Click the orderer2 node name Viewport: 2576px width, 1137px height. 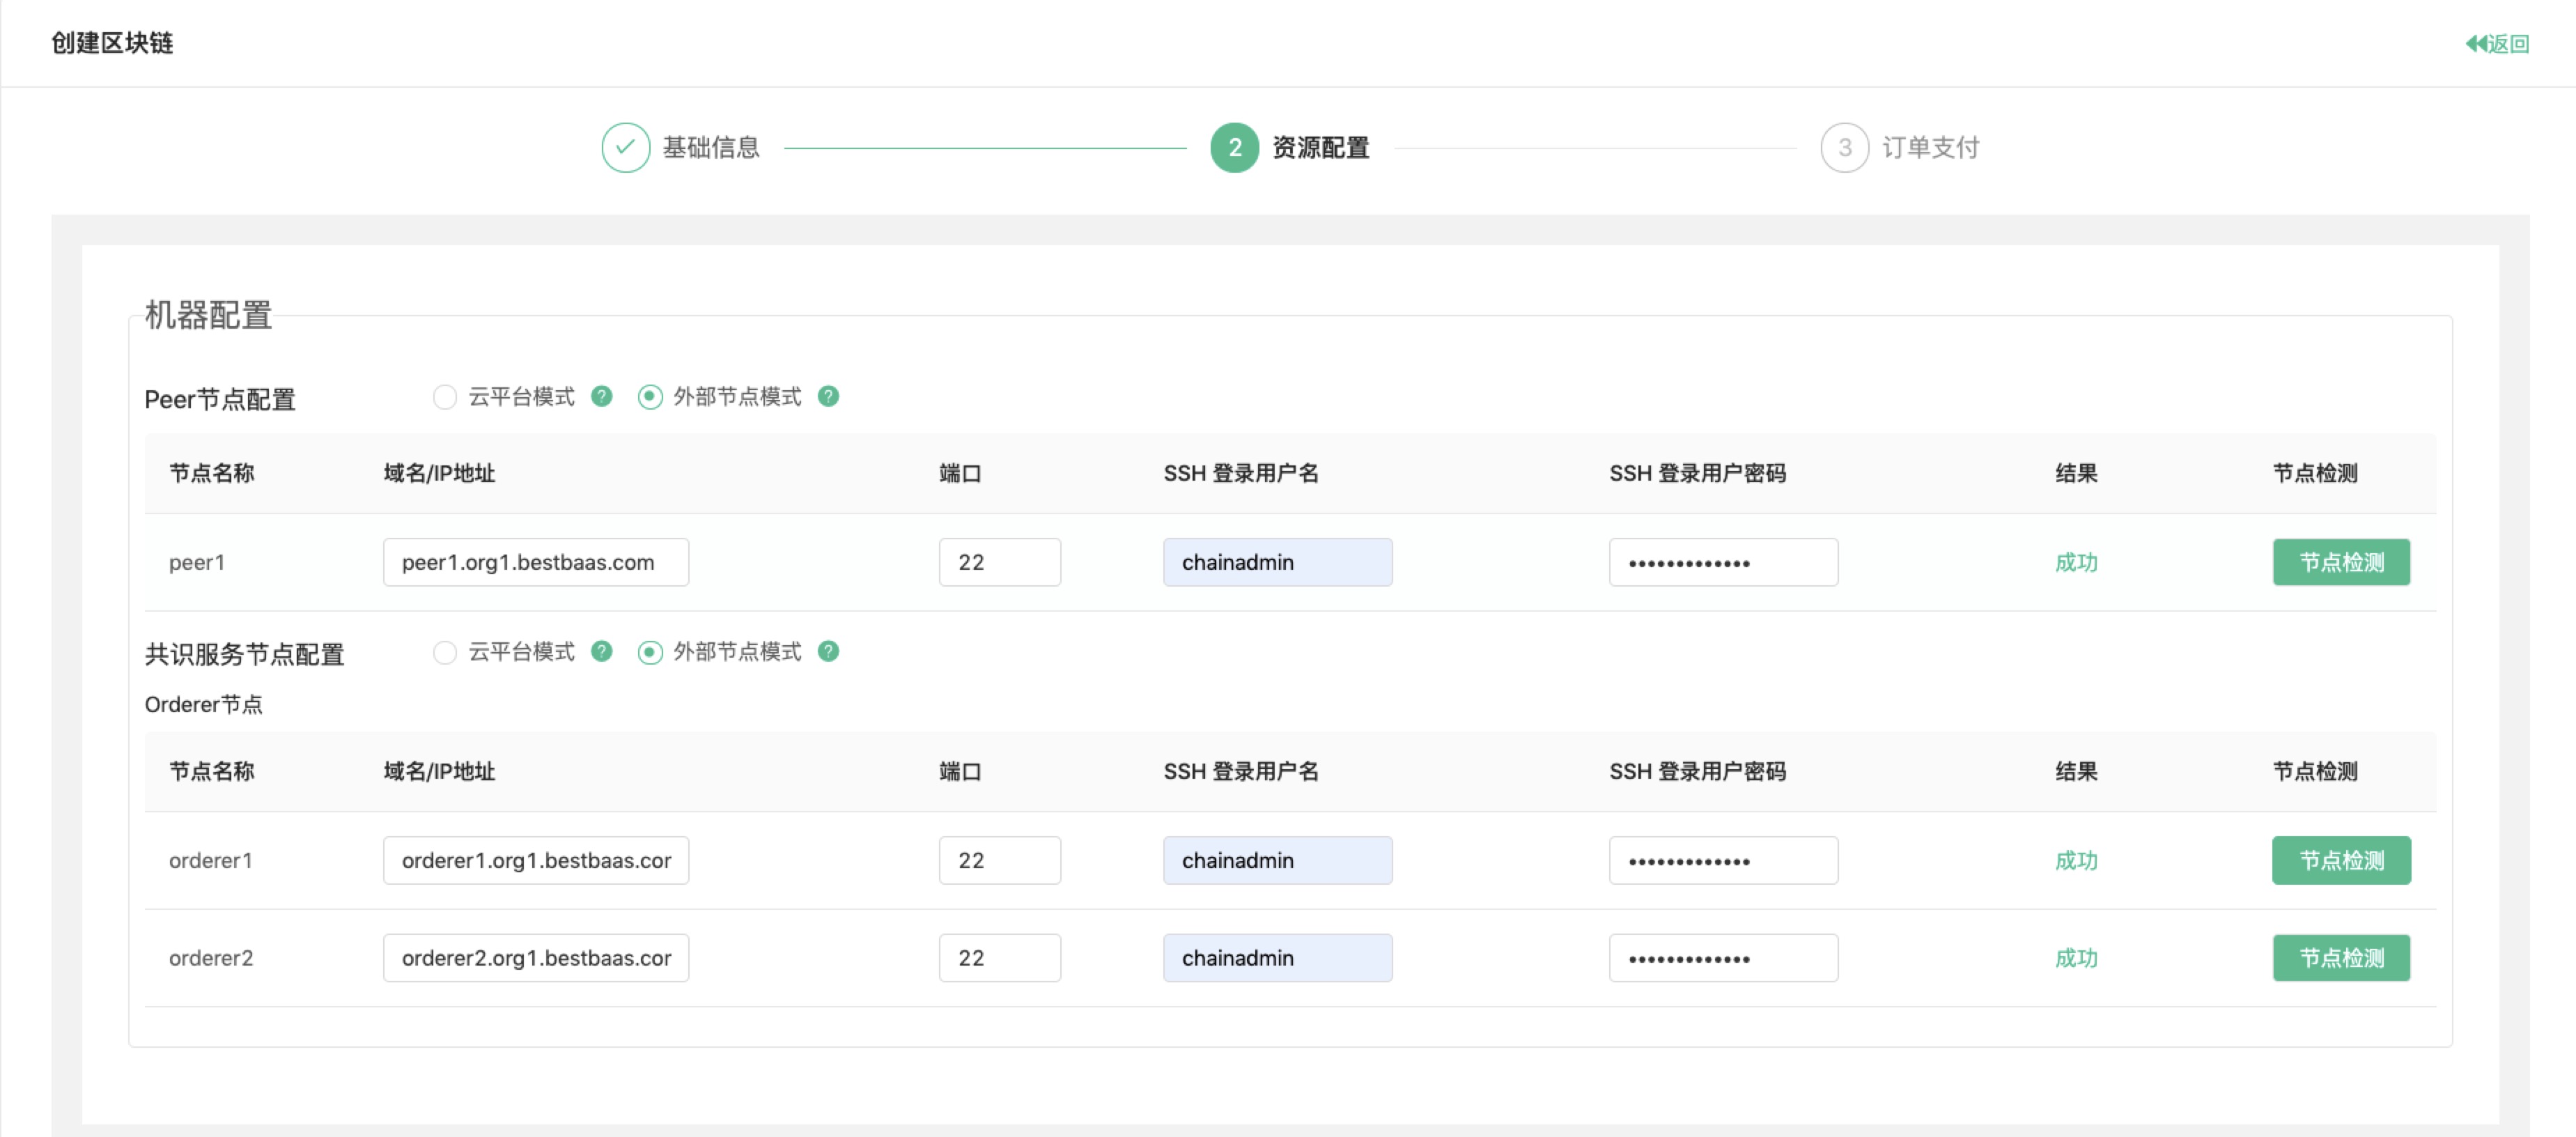click(211, 958)
